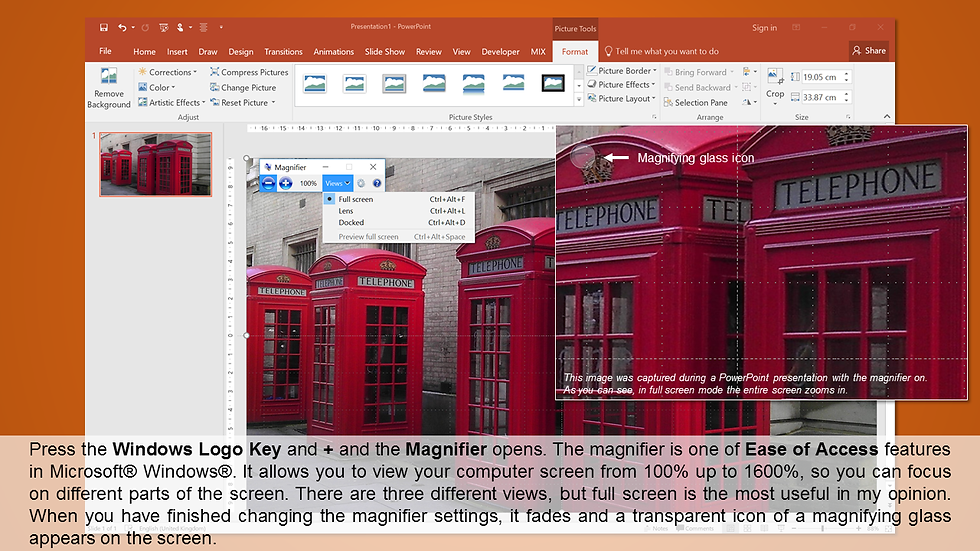980x551 pixels.
Task: Click the Magnifier zoom in plus button
Action: pyautogui.click(x=285, y=183)
